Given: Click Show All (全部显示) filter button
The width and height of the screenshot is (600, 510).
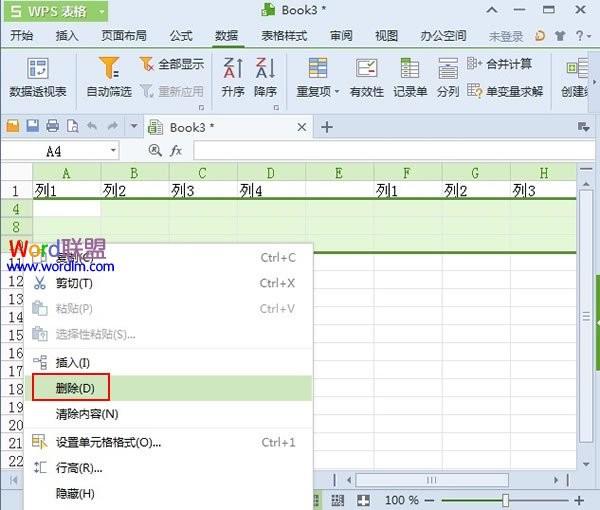Looking at the screenshot, I should [171, 64].
